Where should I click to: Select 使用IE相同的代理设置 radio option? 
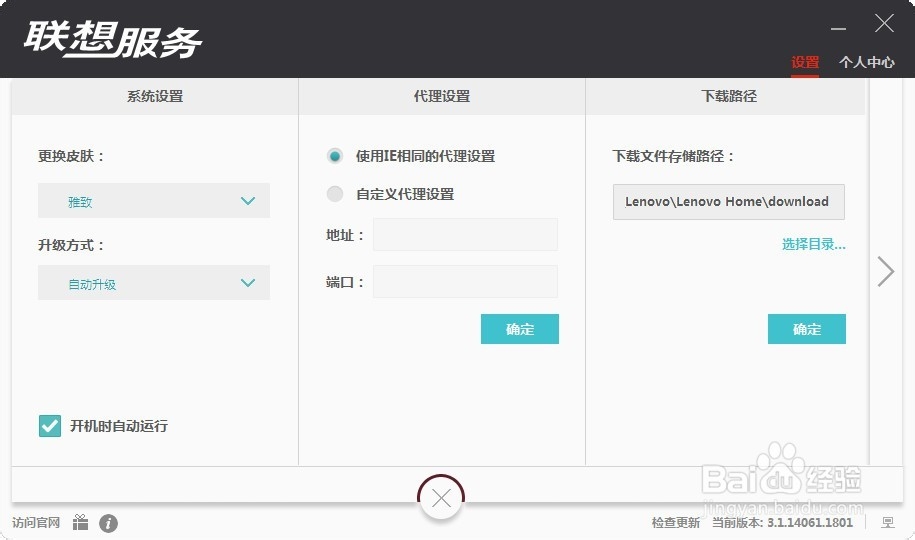tap(334, 156)
